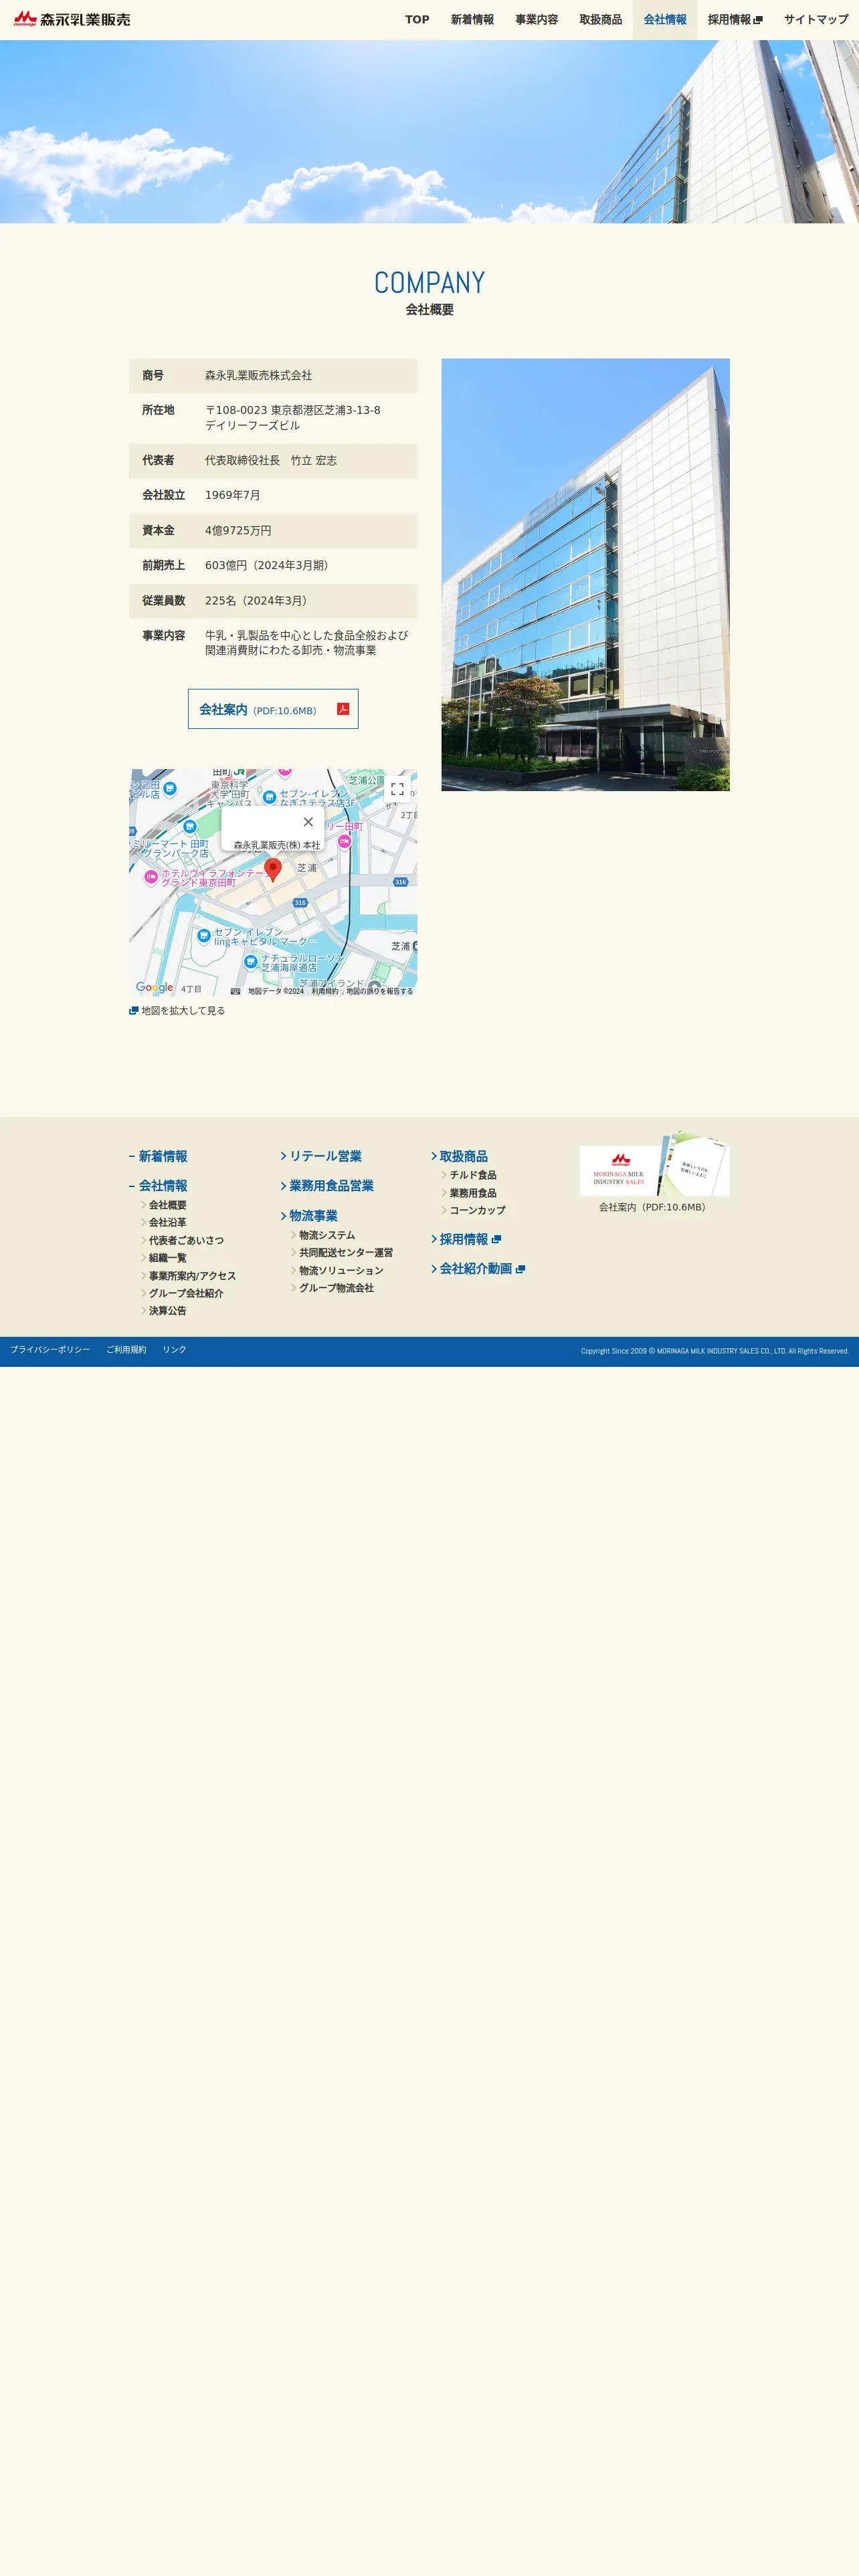
Task: Open 事業内容 in the top navigation
Action: [x=537, y=20]
